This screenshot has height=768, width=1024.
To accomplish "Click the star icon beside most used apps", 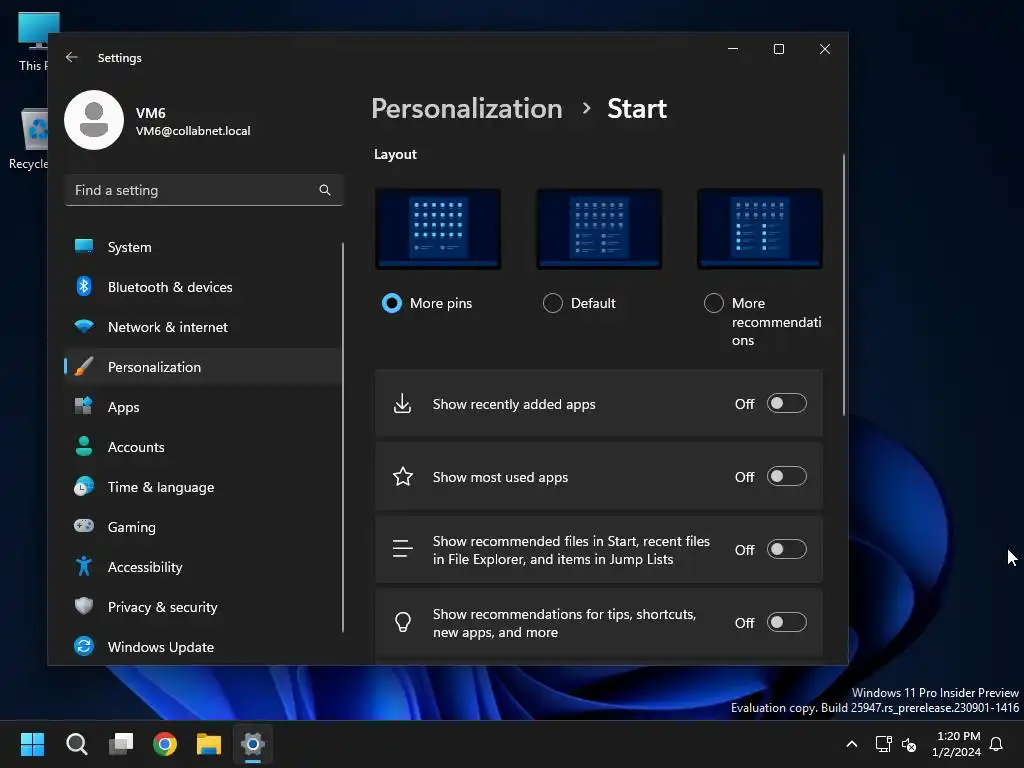I will point(403,476).
